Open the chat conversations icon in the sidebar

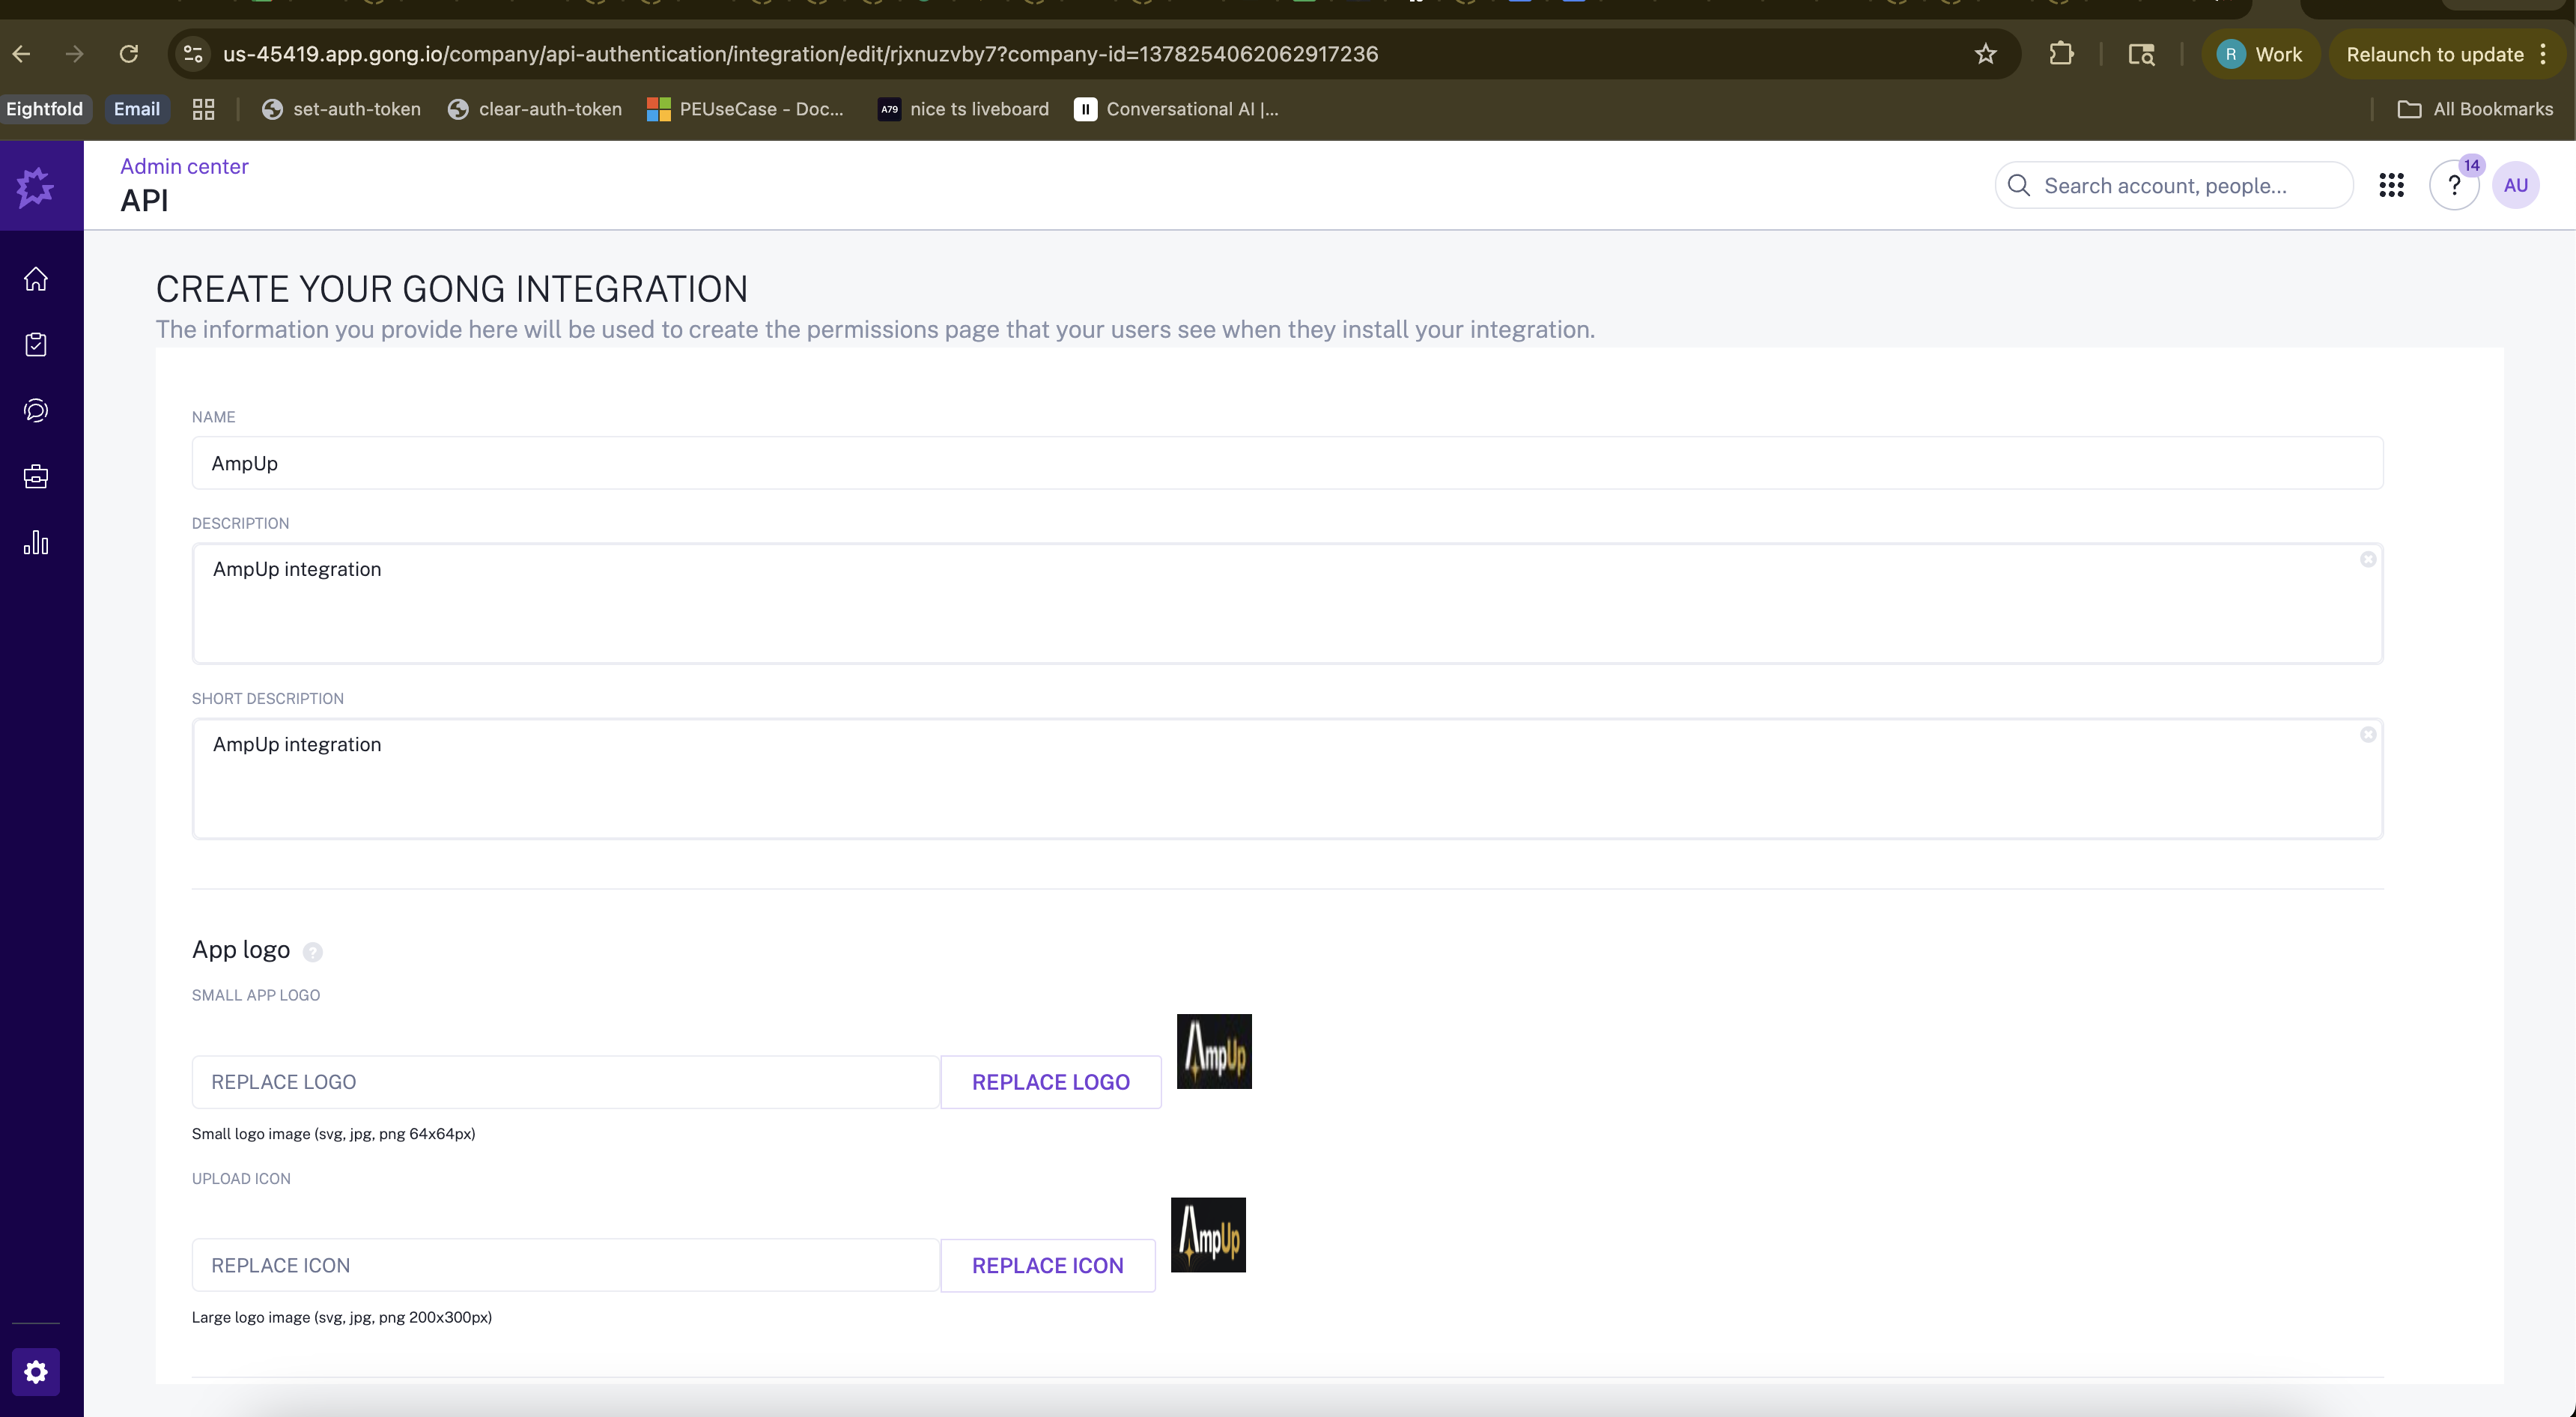pos(36,409)
